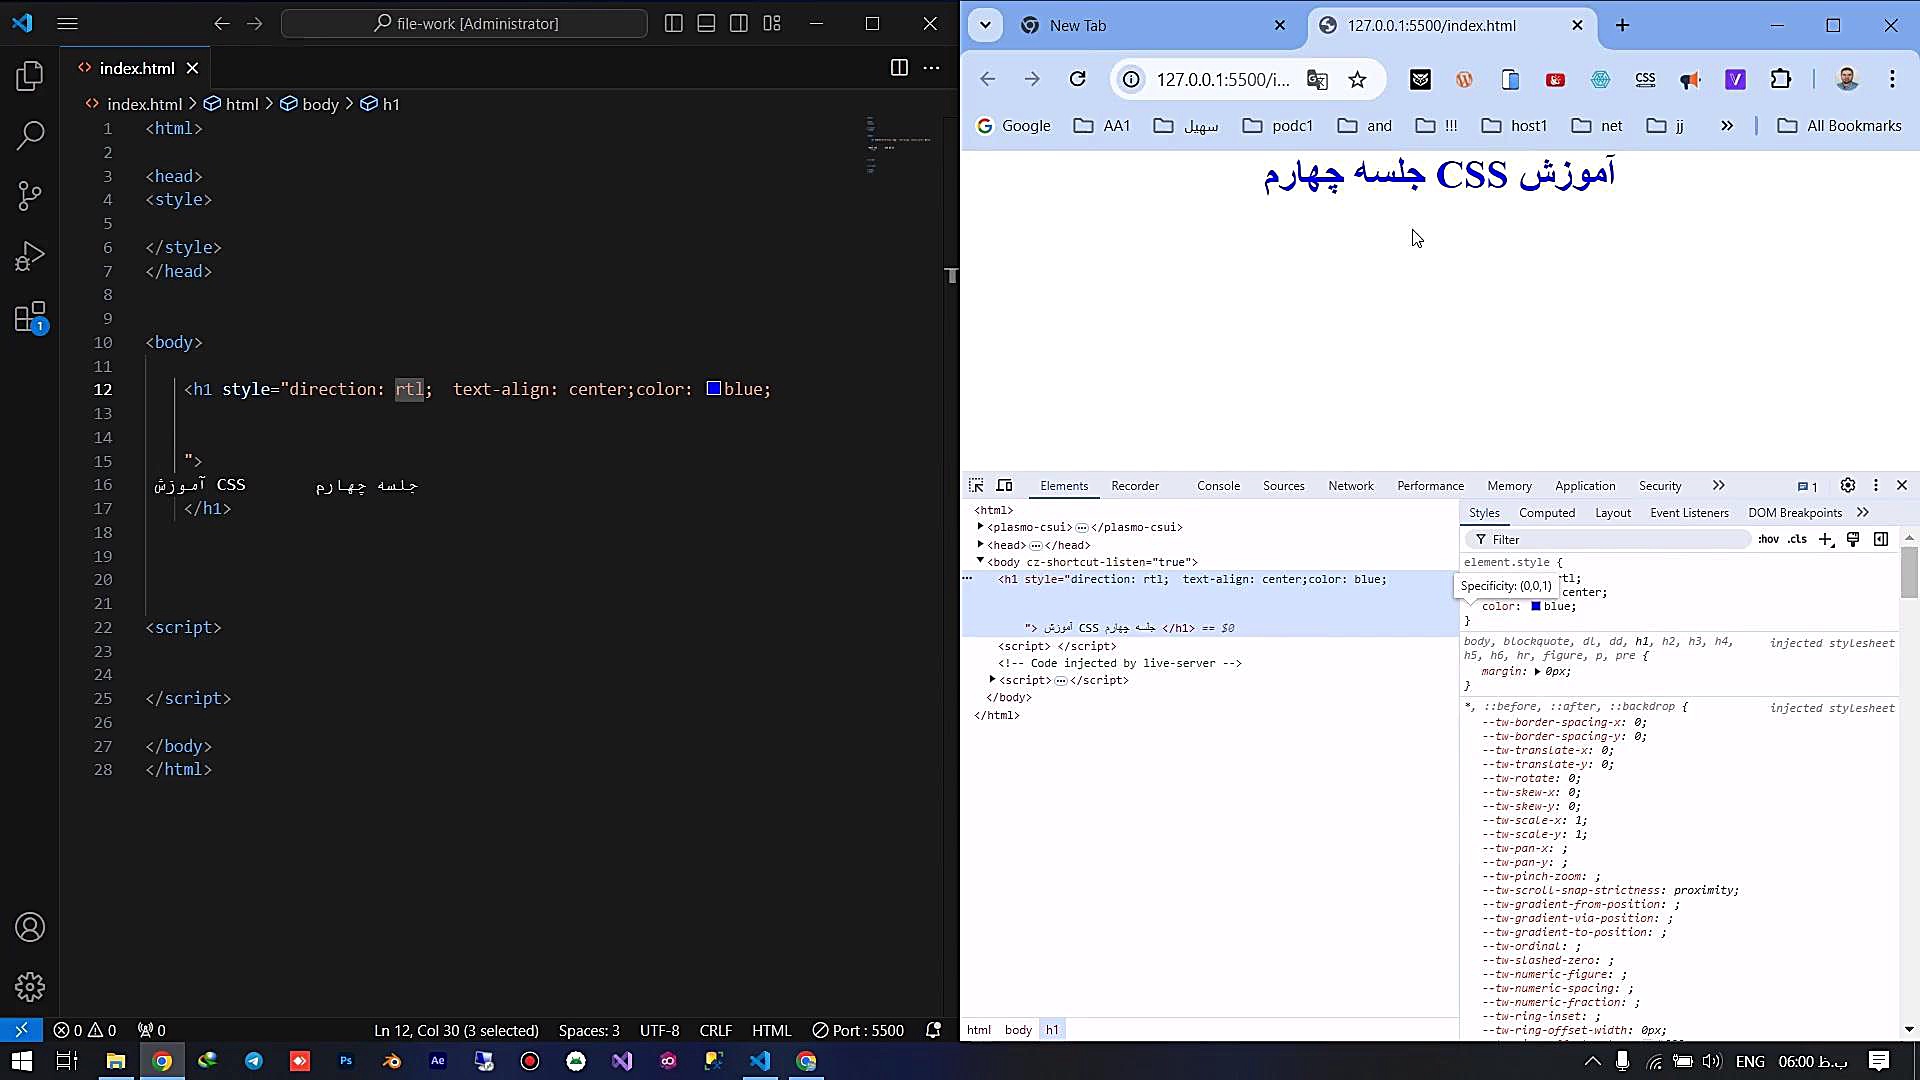
Task: Show more bookmarks overflow chevron
Action: point(1726,126)
